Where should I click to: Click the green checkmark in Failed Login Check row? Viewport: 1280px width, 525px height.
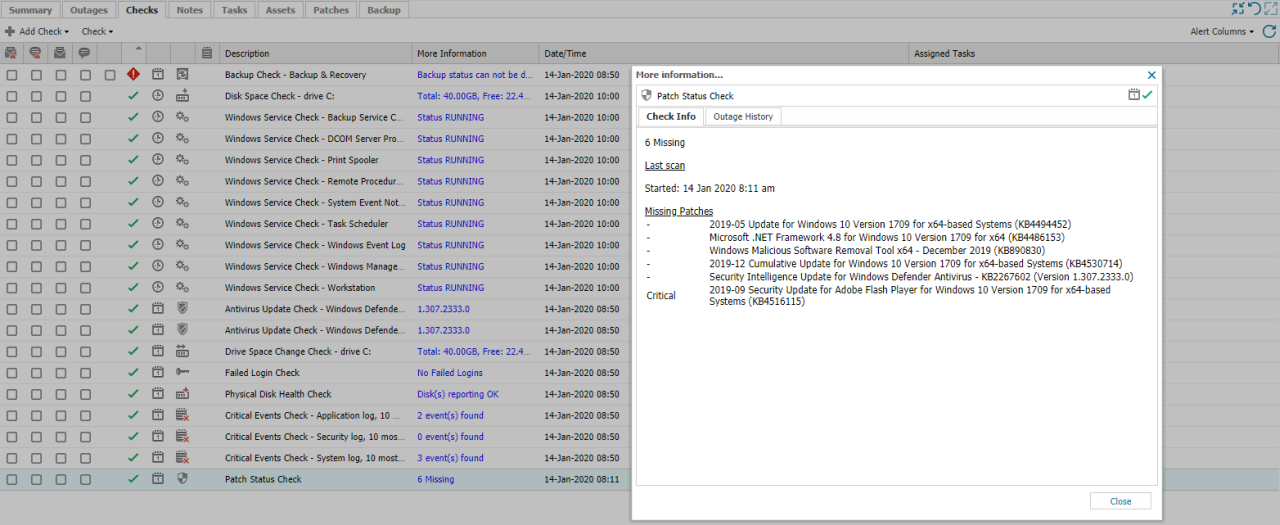(134, 372)
